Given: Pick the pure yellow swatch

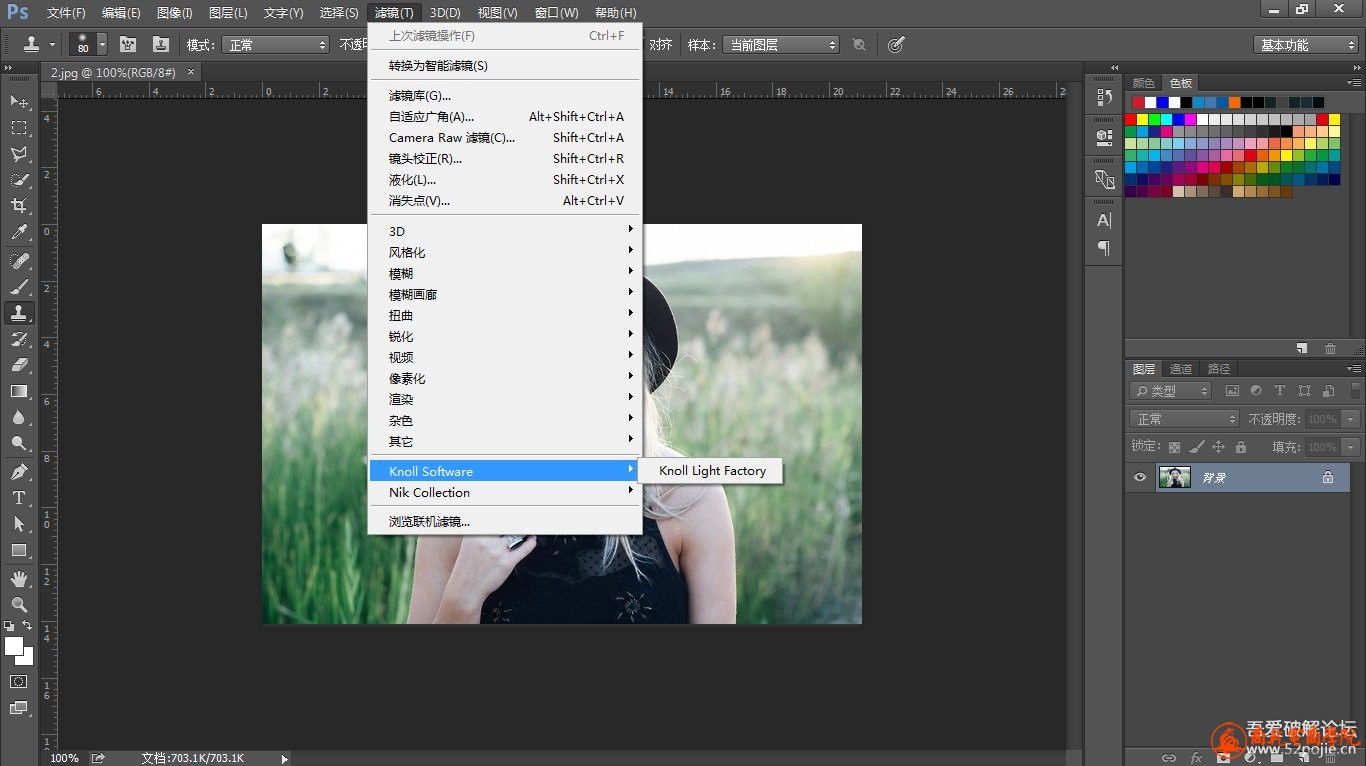Looking at the screenshot, I should point(1143,119).
